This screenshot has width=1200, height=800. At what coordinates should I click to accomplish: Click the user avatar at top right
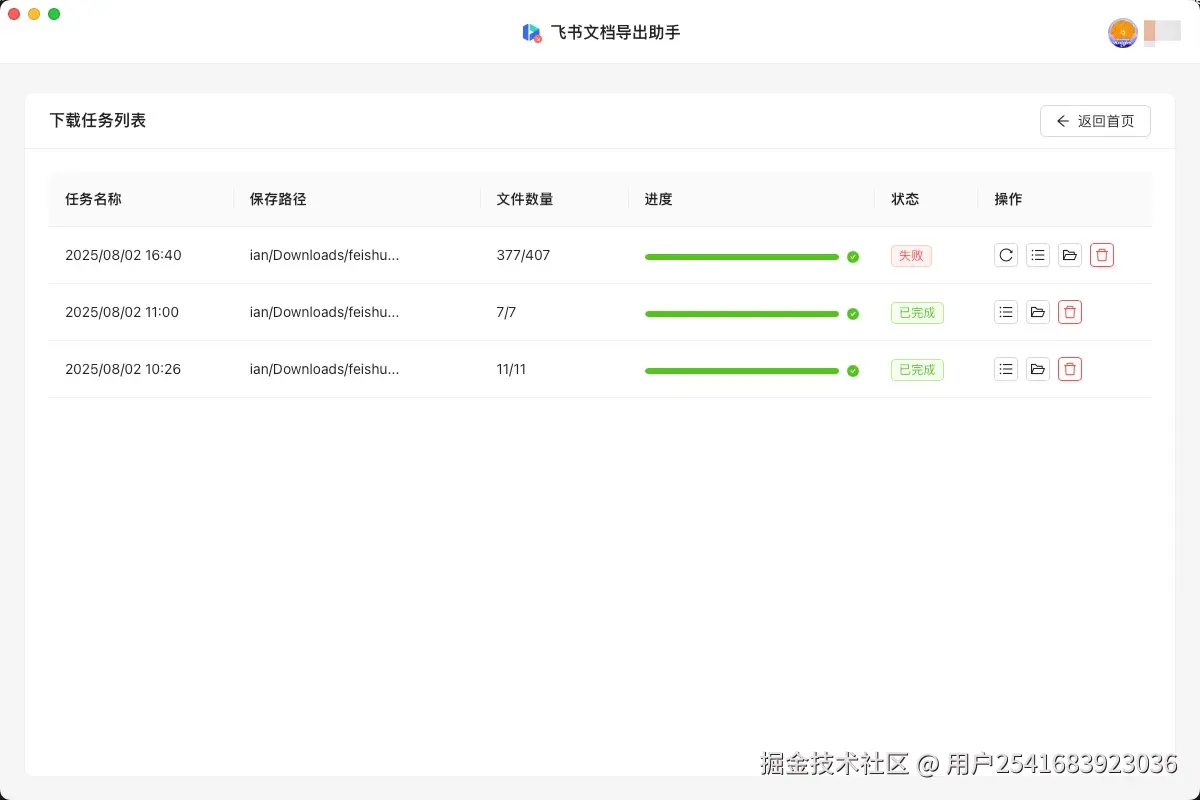pyautogui.click(x=1122, y=32)
